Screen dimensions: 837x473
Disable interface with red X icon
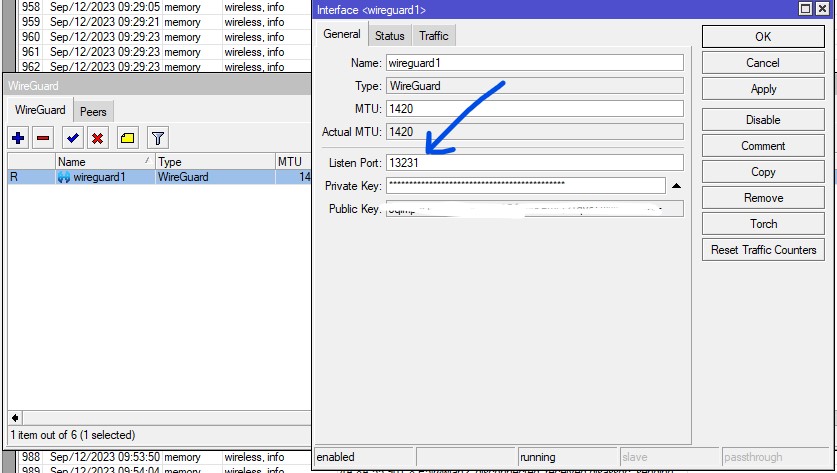coord(98,138)
